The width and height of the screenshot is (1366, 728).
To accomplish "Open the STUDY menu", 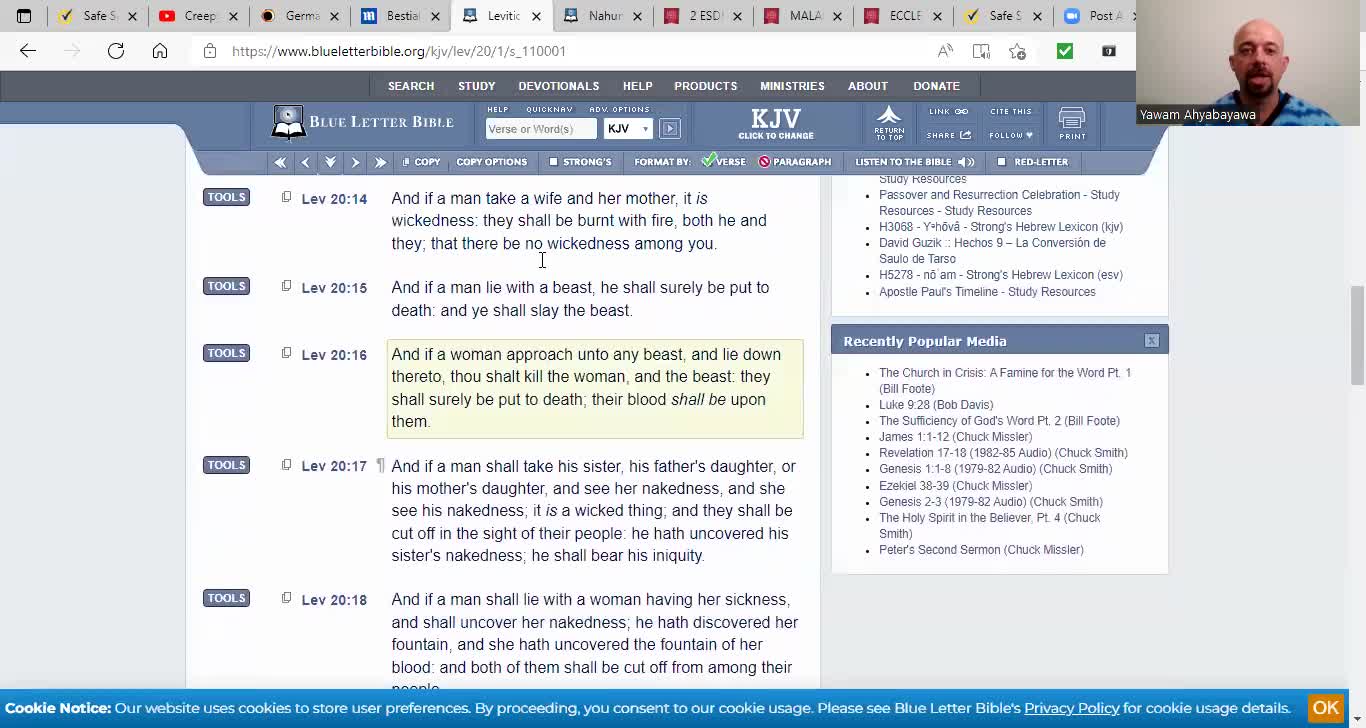I will pyautogui.click(x=477, y=86).
